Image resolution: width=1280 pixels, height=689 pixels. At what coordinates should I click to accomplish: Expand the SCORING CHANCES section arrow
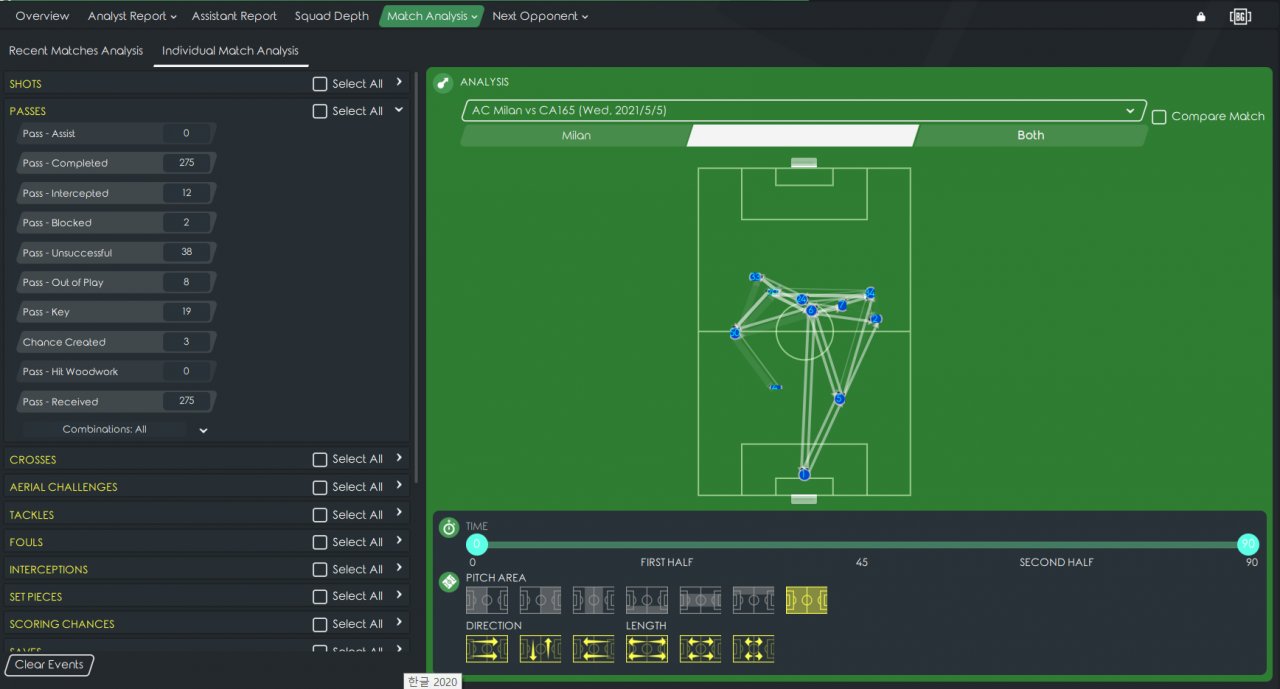(399, 622)
